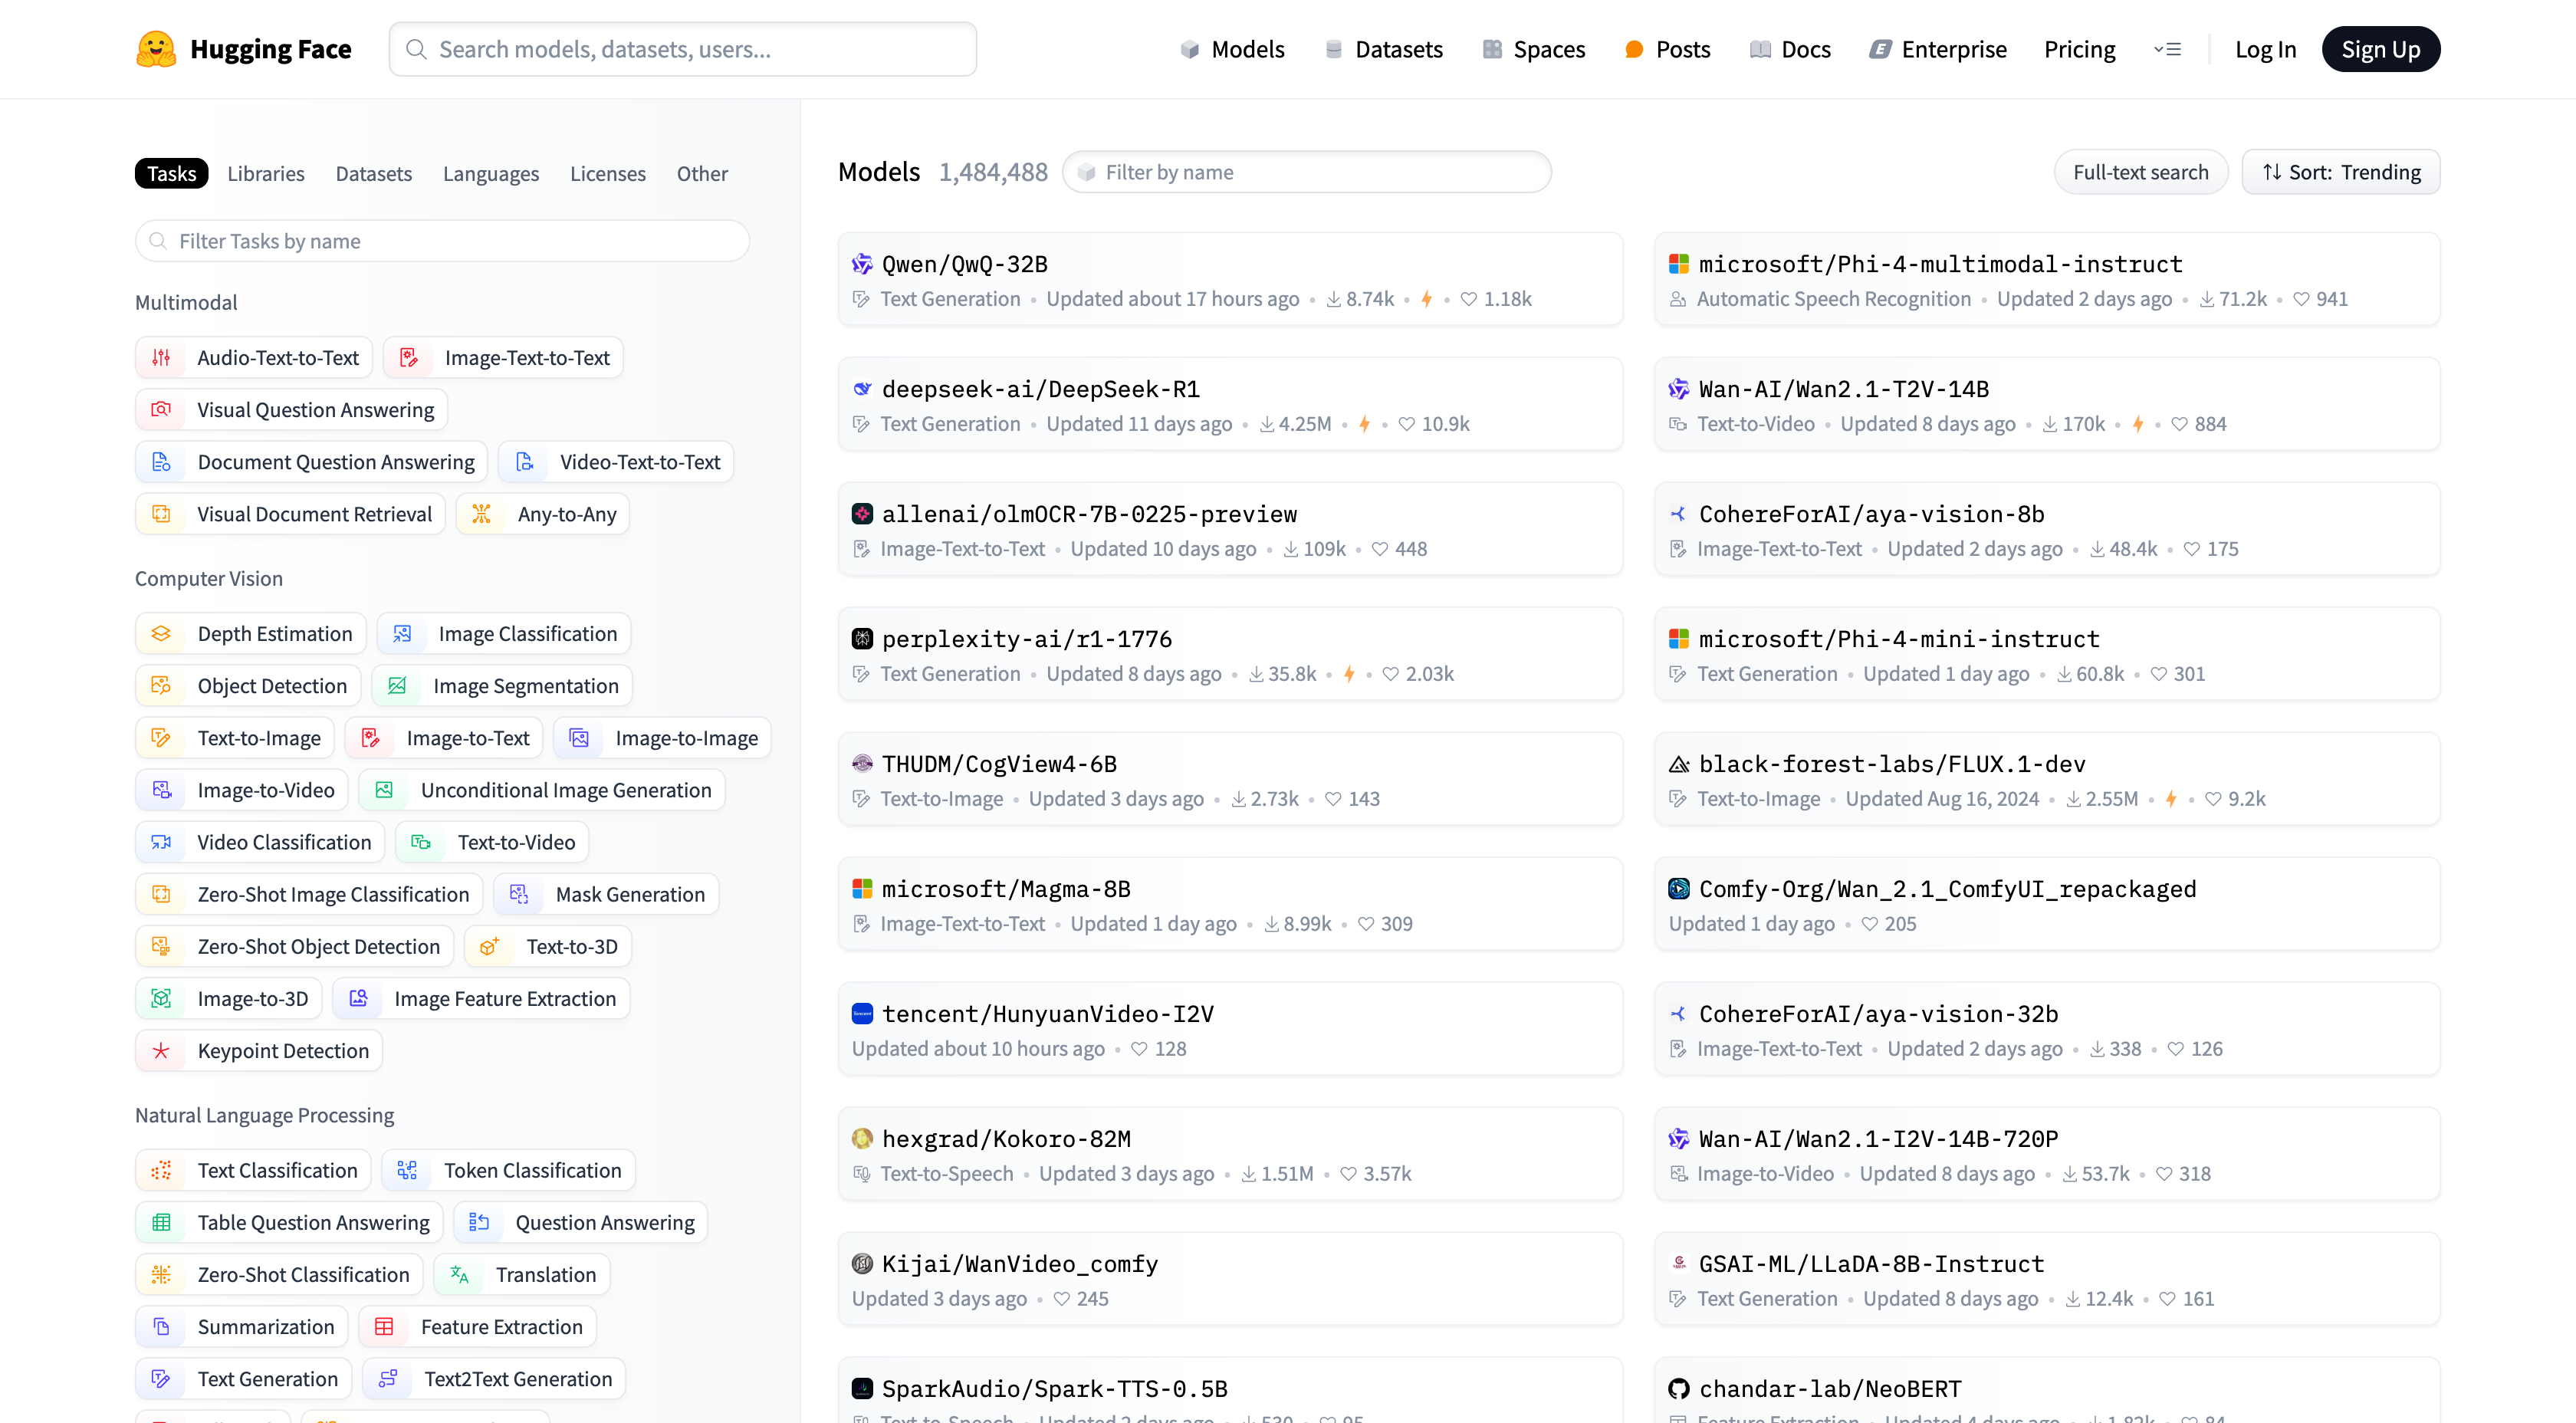Enable the Any-to-Any task filter
This screenshot has height=1423, width=2576.
click(x=543, y=514)
